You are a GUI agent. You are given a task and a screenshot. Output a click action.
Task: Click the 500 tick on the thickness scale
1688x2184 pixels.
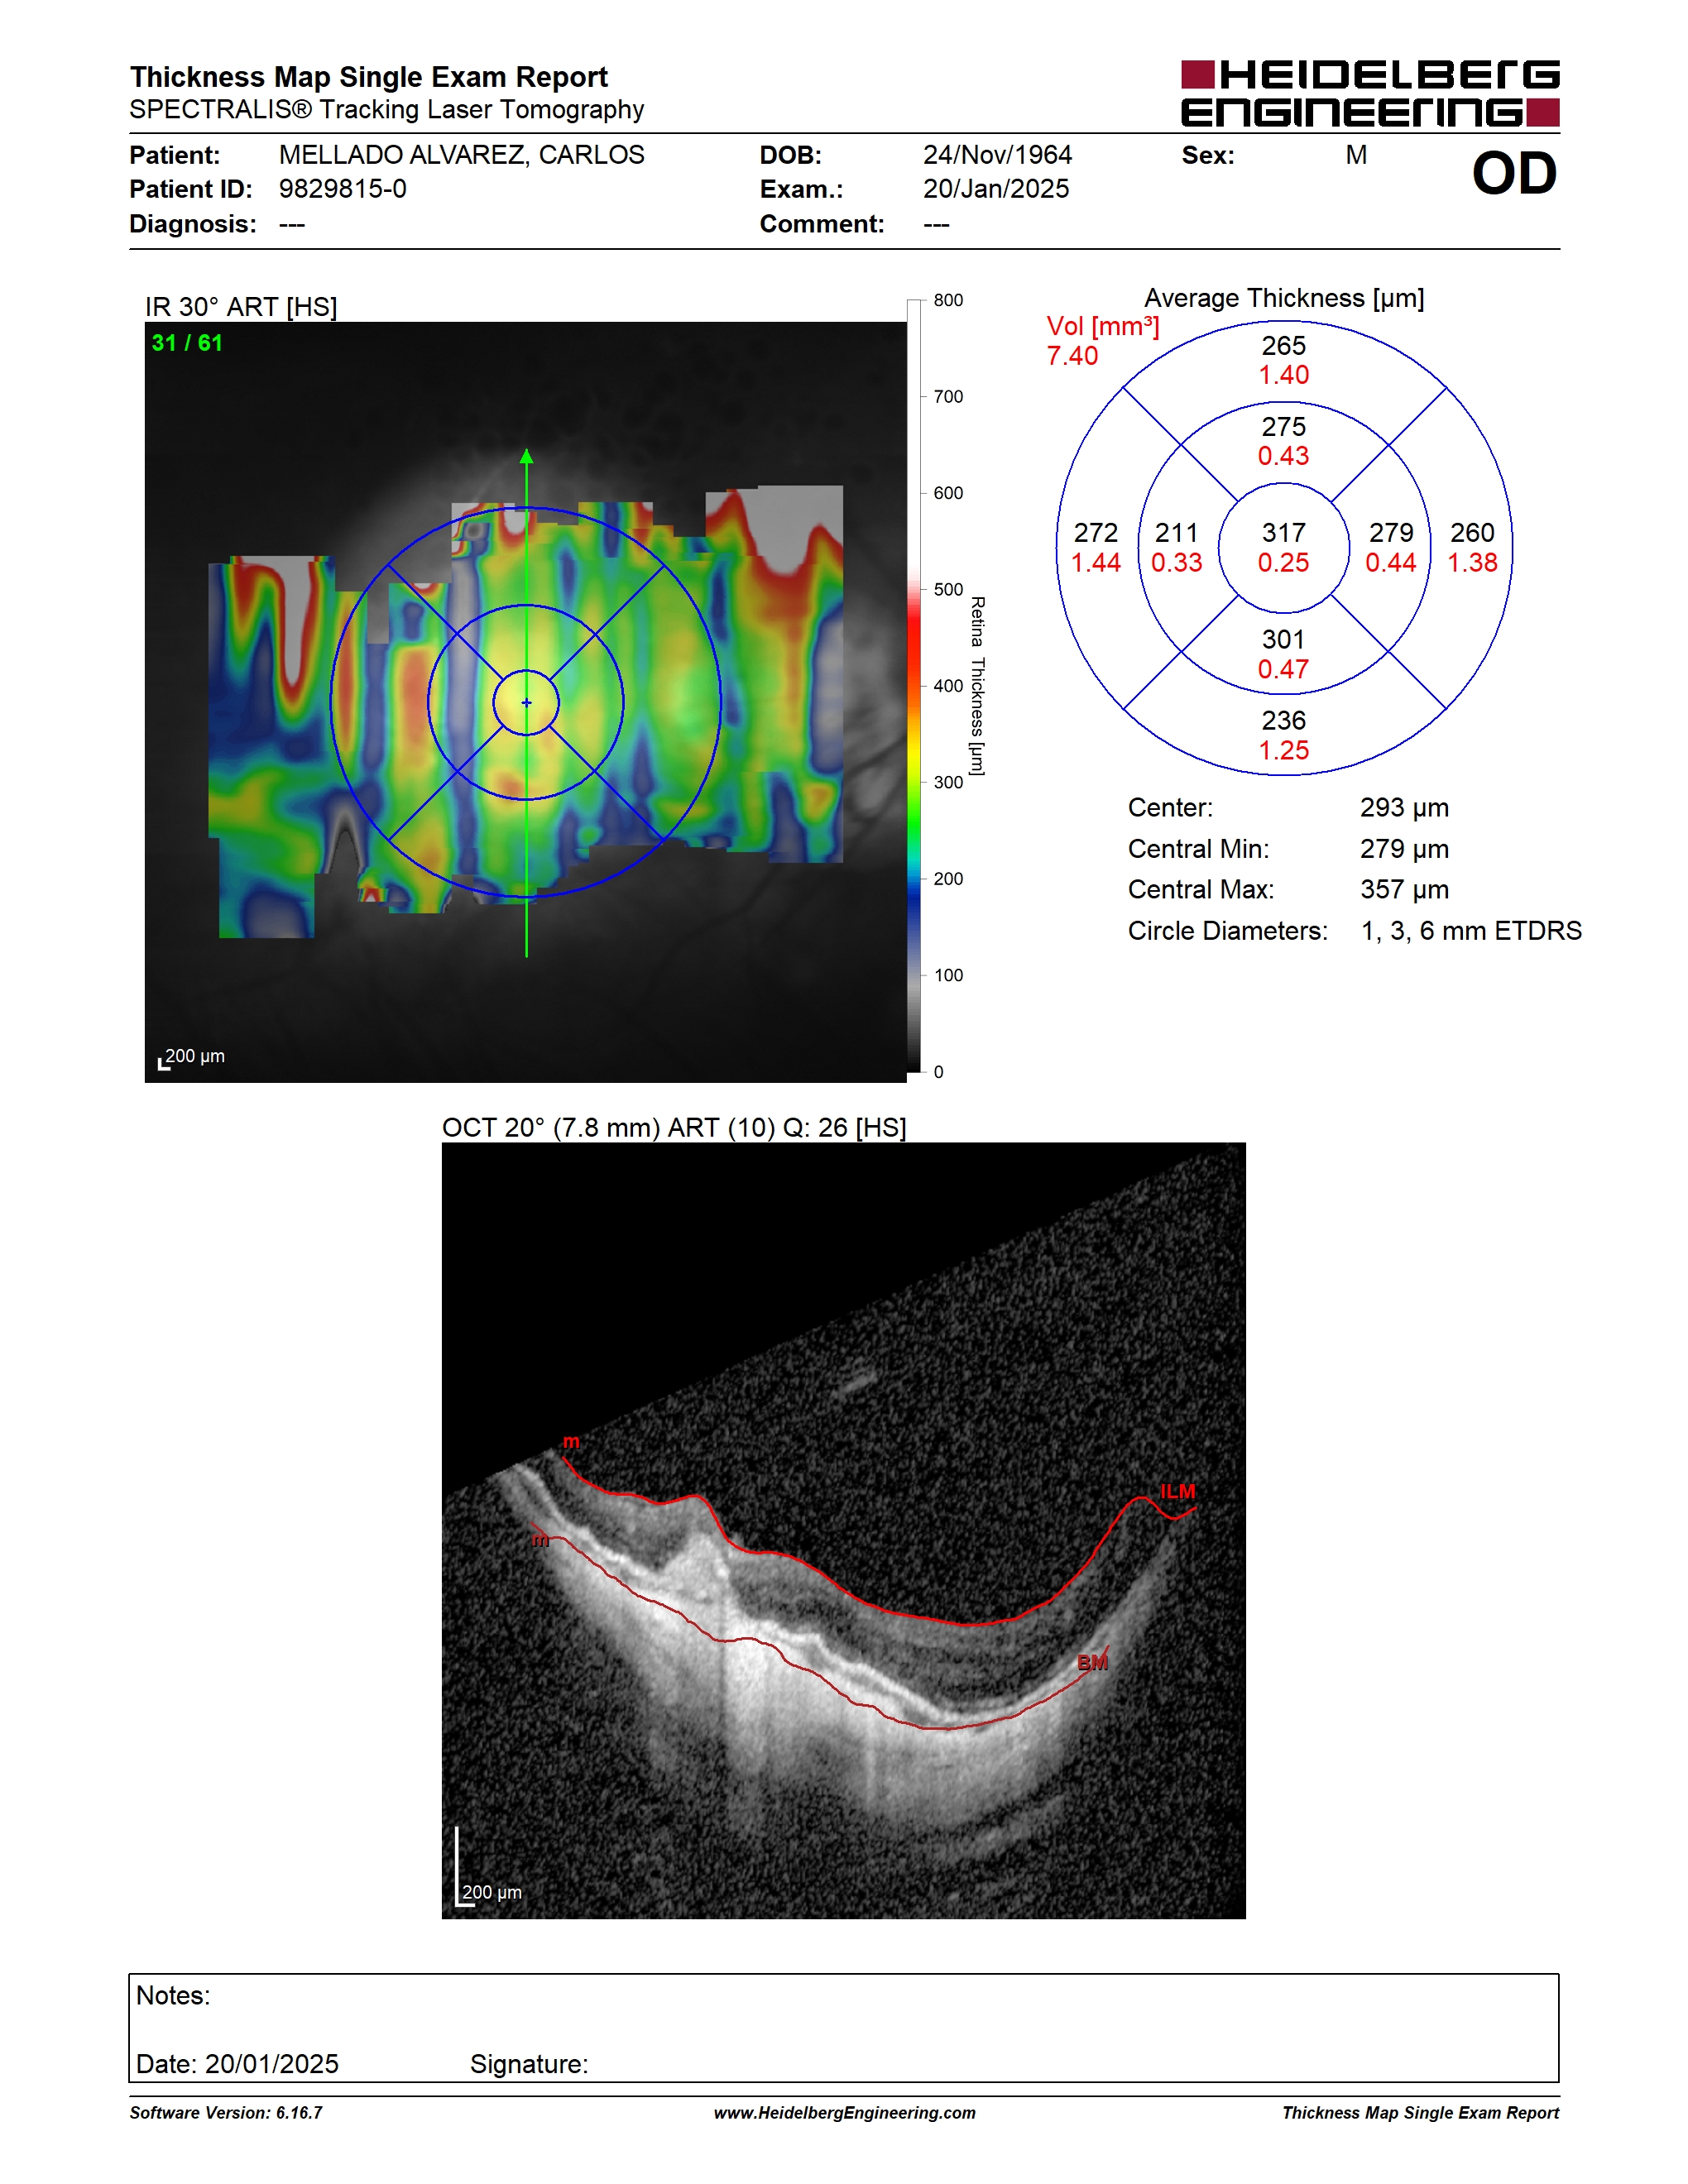click(x=948, y=589)
